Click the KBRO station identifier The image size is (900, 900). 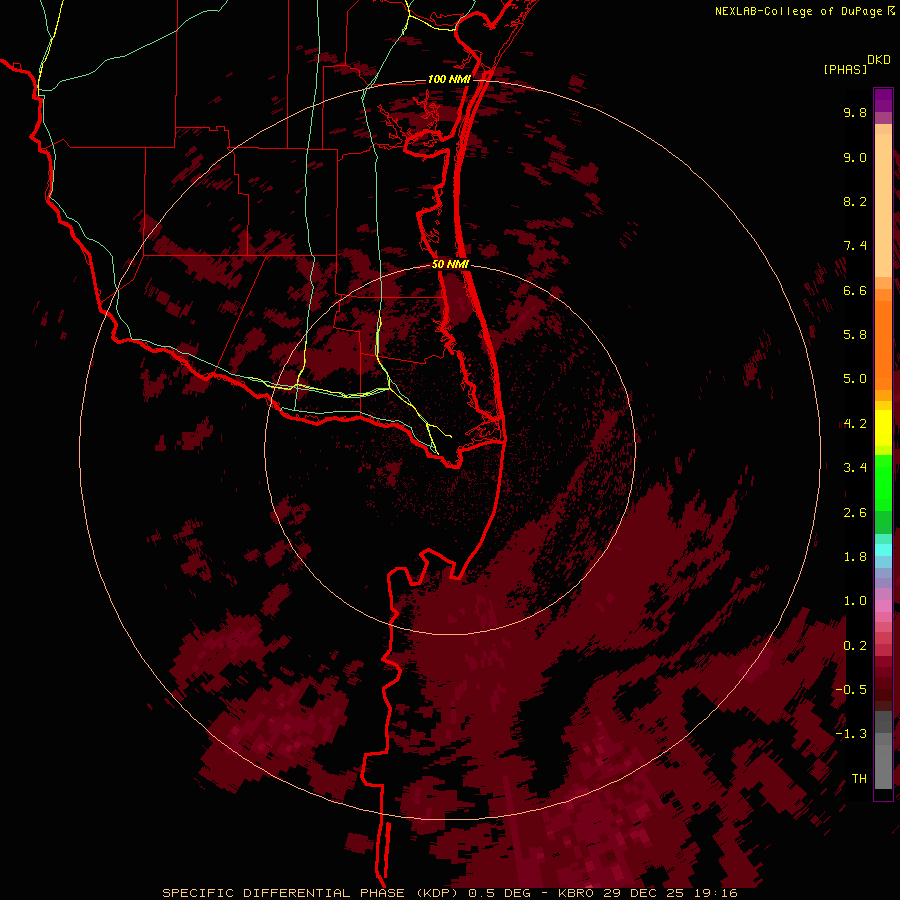point(578,893)
